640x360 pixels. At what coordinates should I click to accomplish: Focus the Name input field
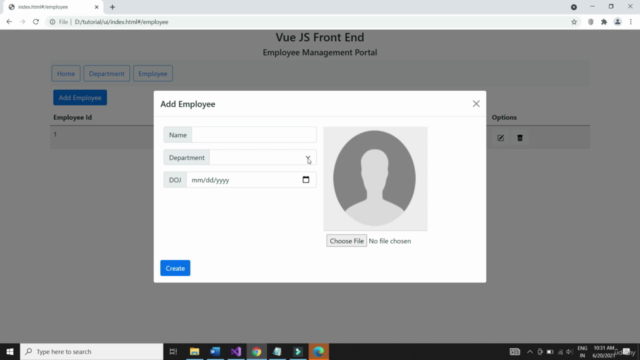254,135
